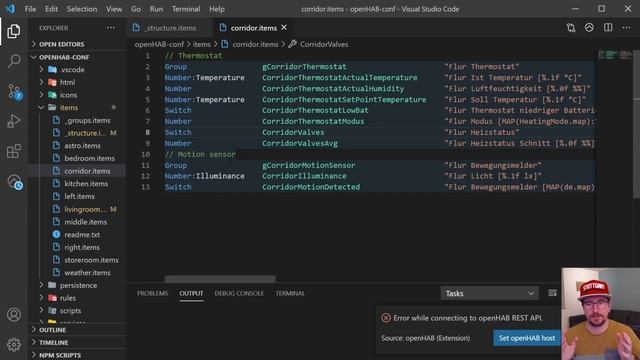The image size is (640, 360).
Task: Click the Set openHAB host button
Action: click(x=527, y=338)
